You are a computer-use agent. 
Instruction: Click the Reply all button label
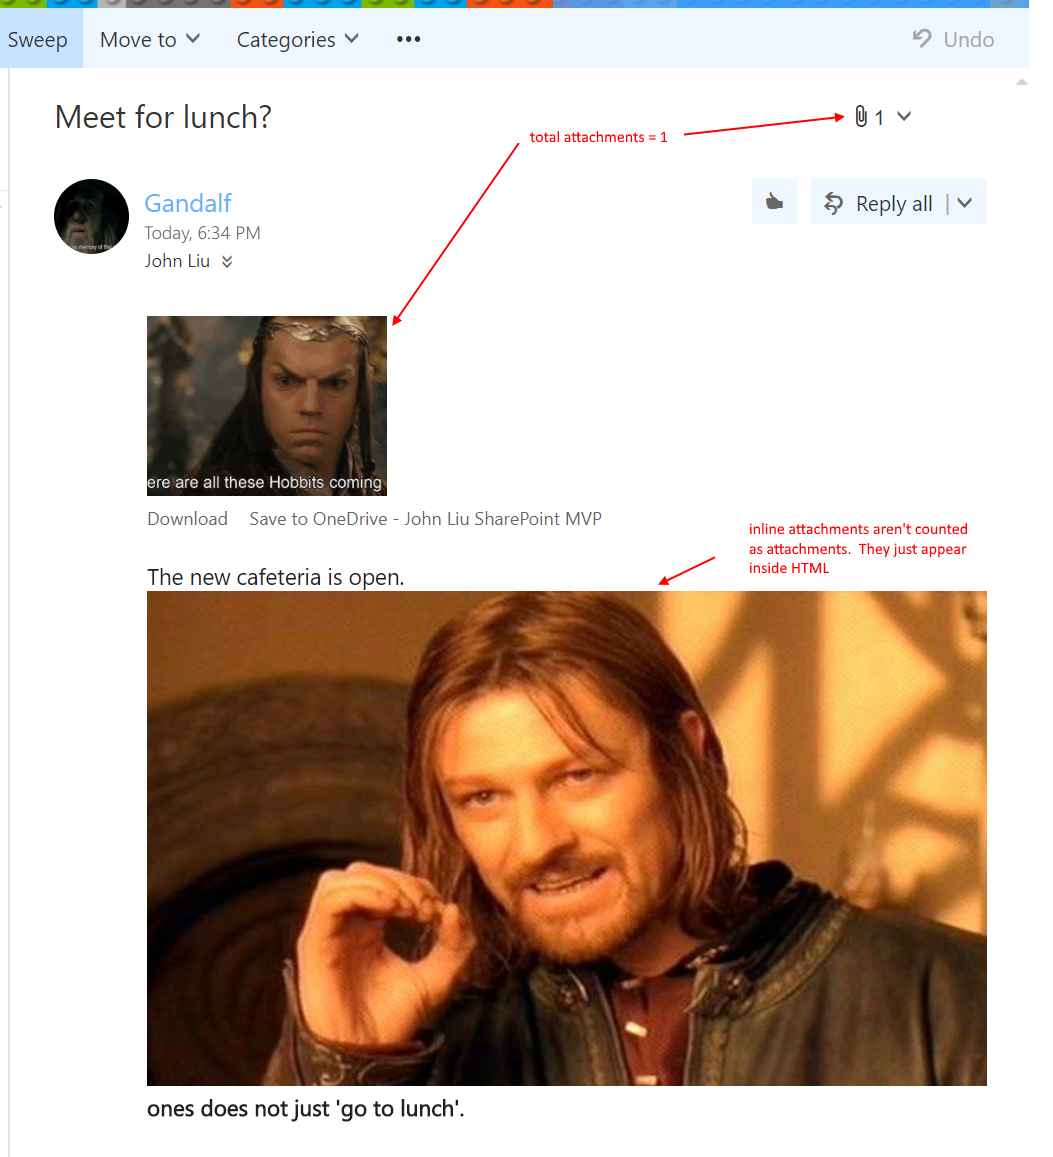pyautogui.click(x=894, y=204)
